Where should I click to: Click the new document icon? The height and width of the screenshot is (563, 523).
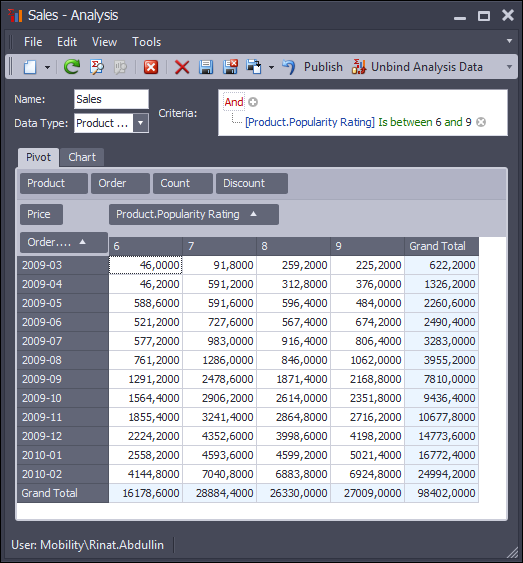pos(30,67)
